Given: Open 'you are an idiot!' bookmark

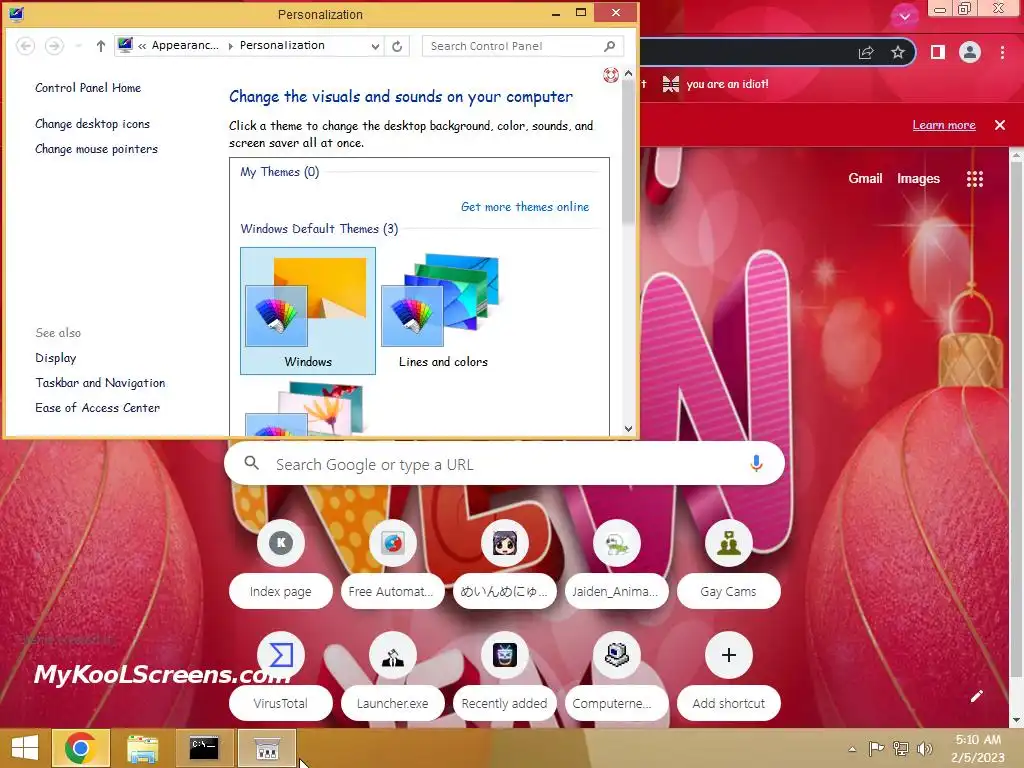Looking at the screenshot, I should (716, 84).
